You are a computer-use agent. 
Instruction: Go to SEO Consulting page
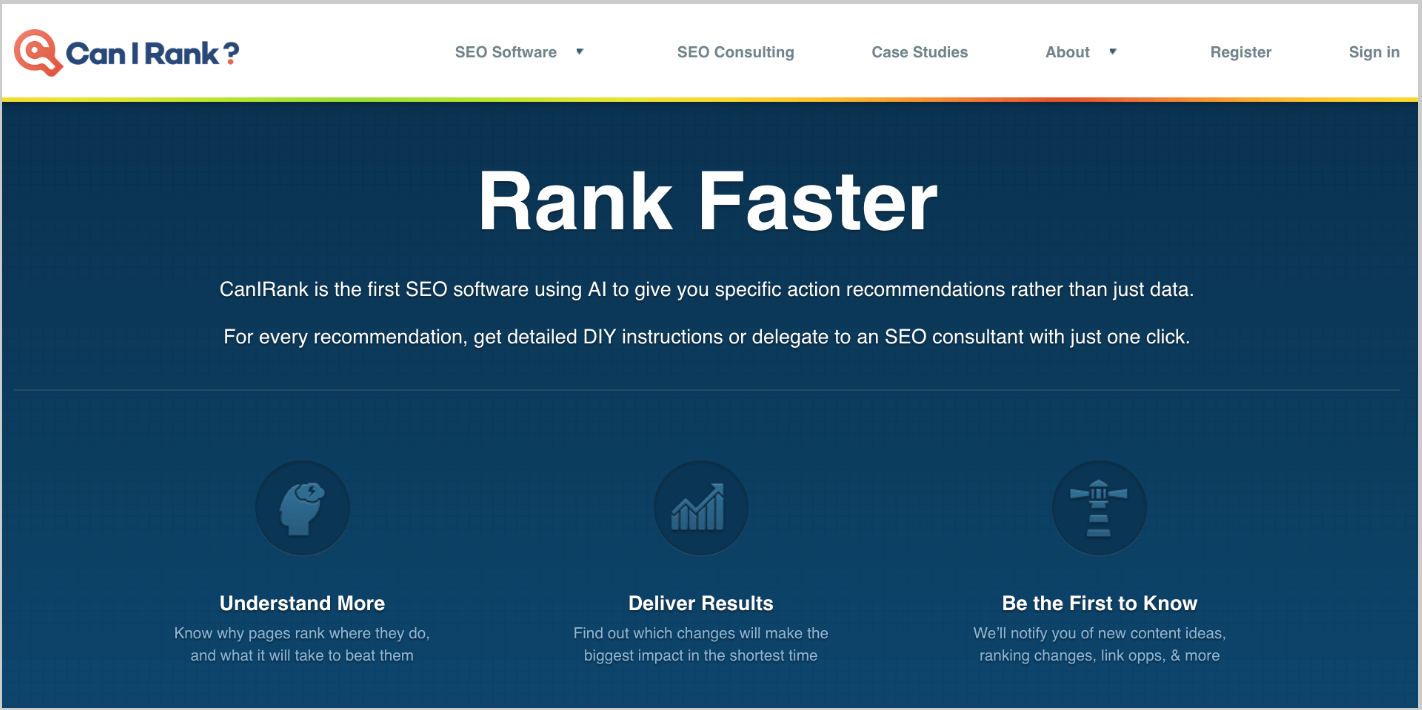pyautogui.click(x=736, y=52)
